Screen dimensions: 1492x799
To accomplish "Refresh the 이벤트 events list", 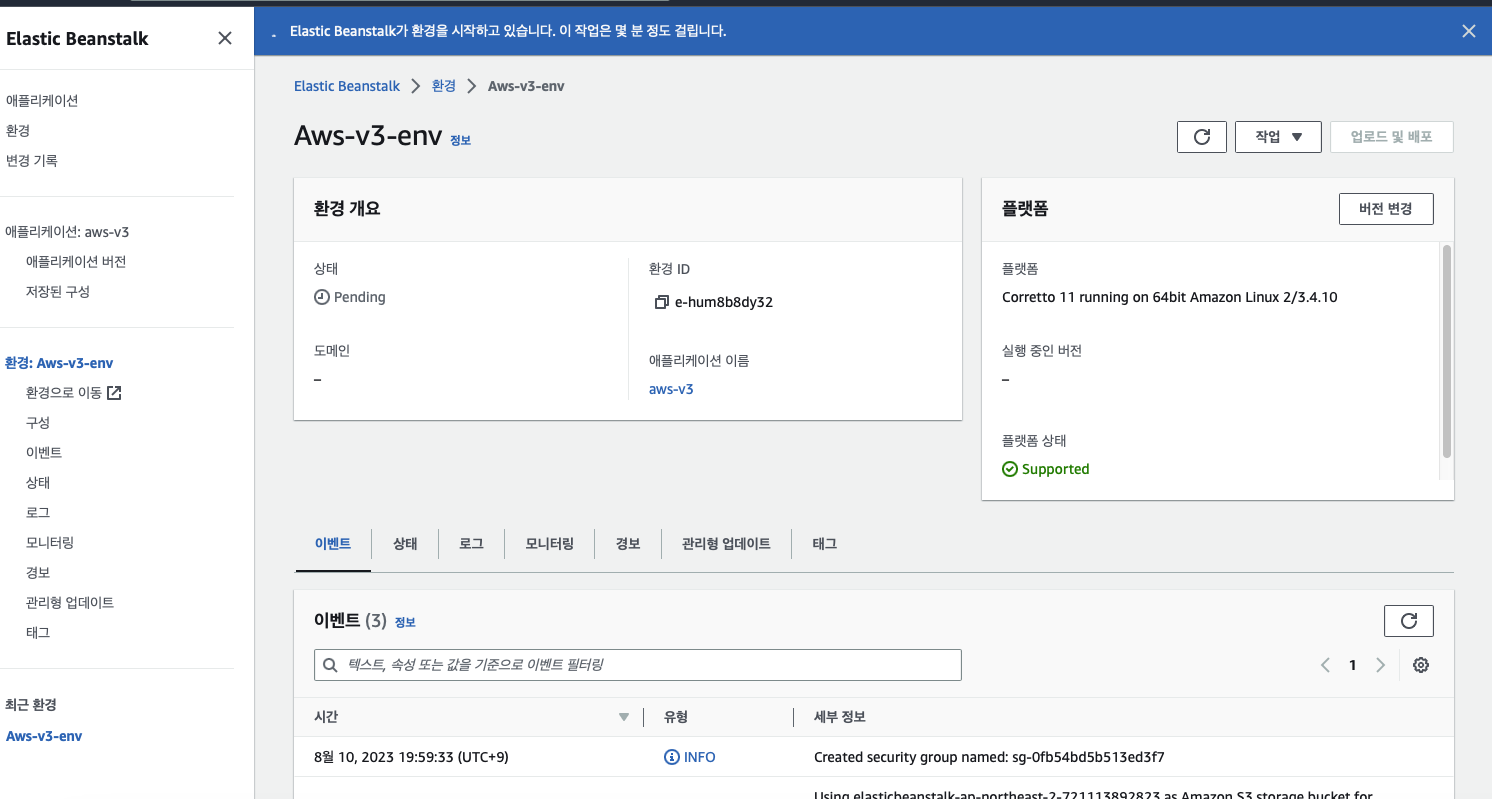I will (1409, 621).
